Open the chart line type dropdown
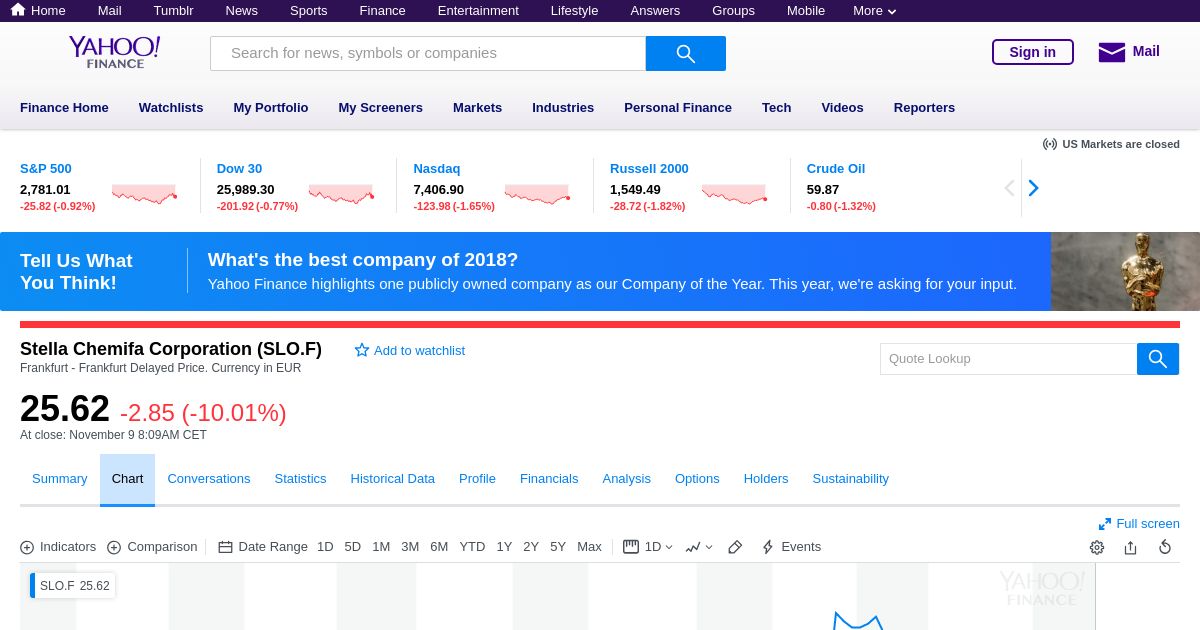1200x630 pixels. click(699, 547)
